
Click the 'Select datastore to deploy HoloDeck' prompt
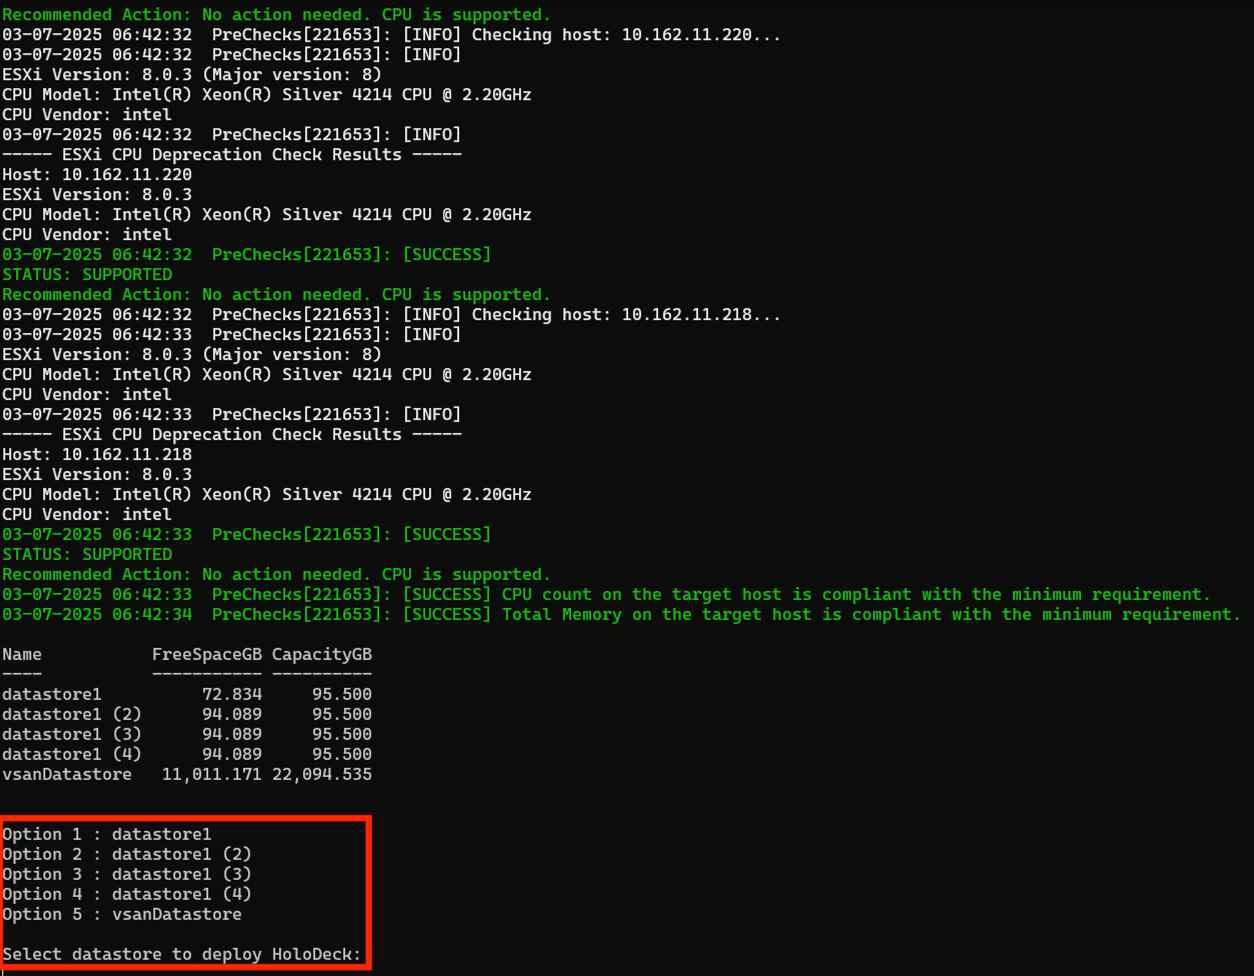[181, 954]
